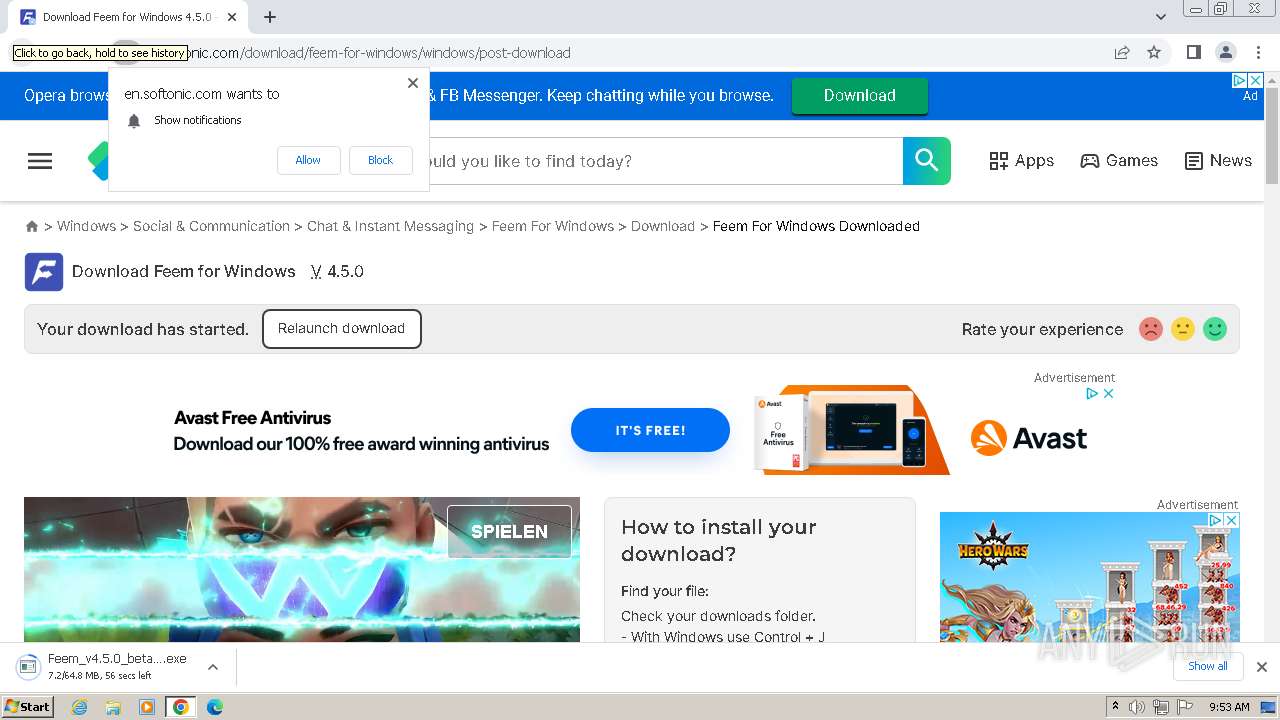This screenshot has height=720, width=1280.
Task: Show hidden system tray icons
Action: [1115, 707]
